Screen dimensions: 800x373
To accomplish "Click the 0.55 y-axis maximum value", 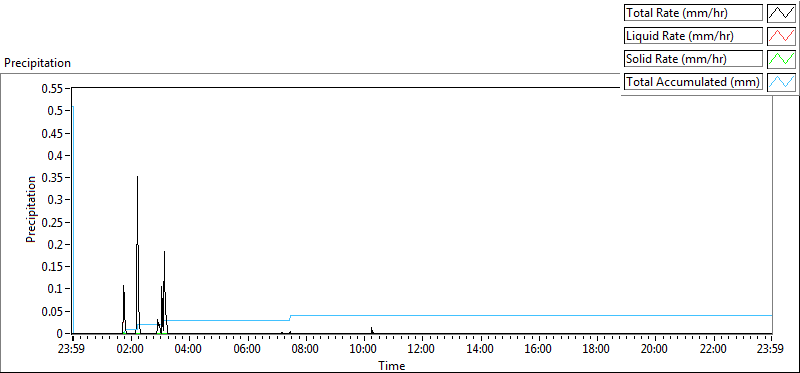I will pos(54,89).
